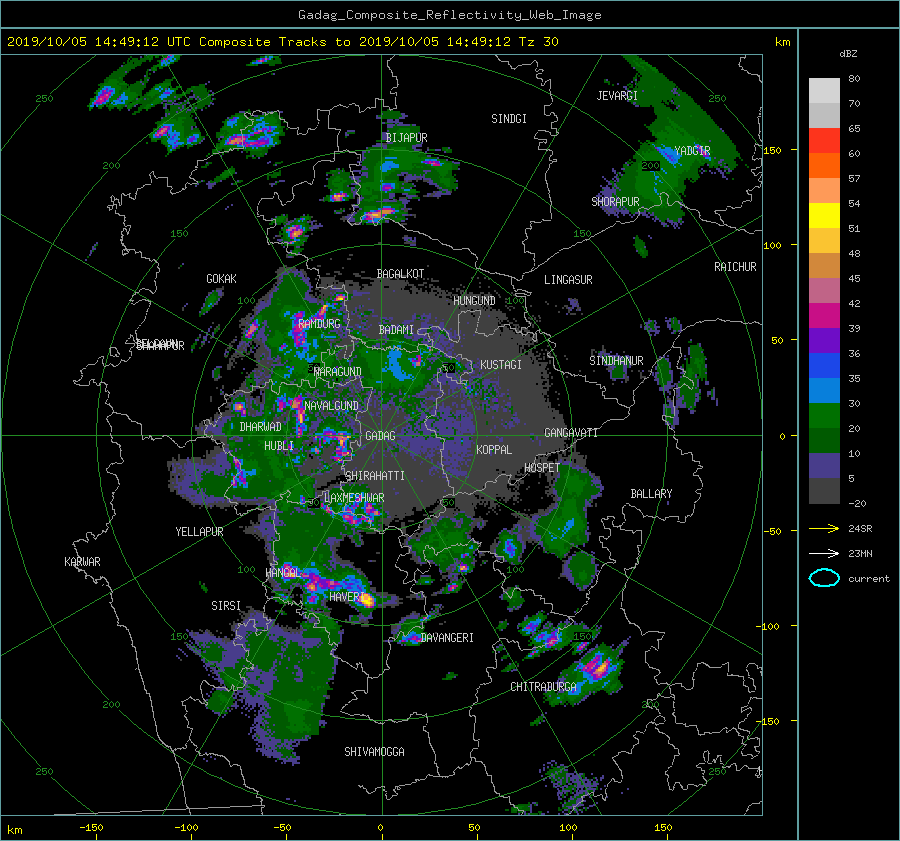Pick the magenta 39 dBZ legend swatch
The width and height of the screenshot is (900, 841).
click(824, 316)
